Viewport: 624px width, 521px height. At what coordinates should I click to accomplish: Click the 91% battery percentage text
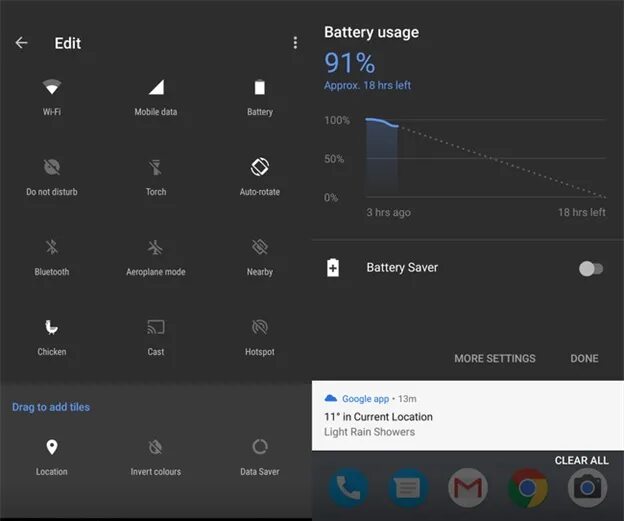[350, 63]
